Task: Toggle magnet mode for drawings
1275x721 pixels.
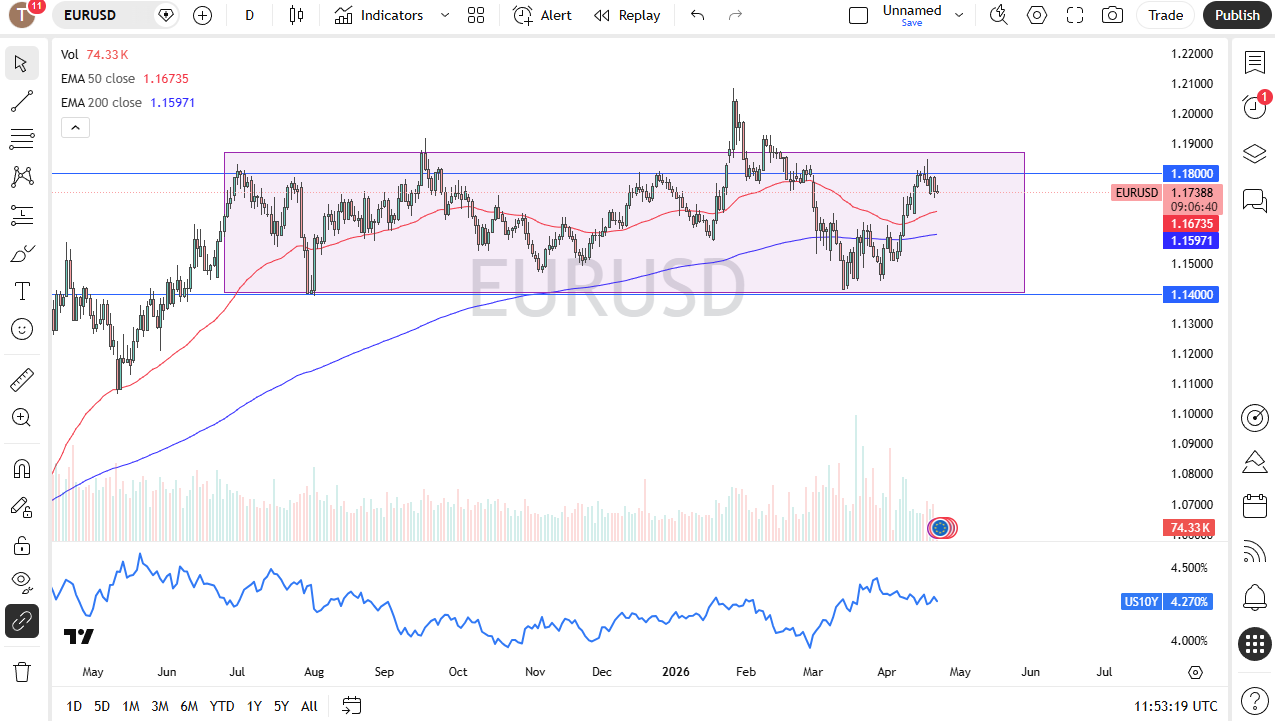Action: click(22, 469)
